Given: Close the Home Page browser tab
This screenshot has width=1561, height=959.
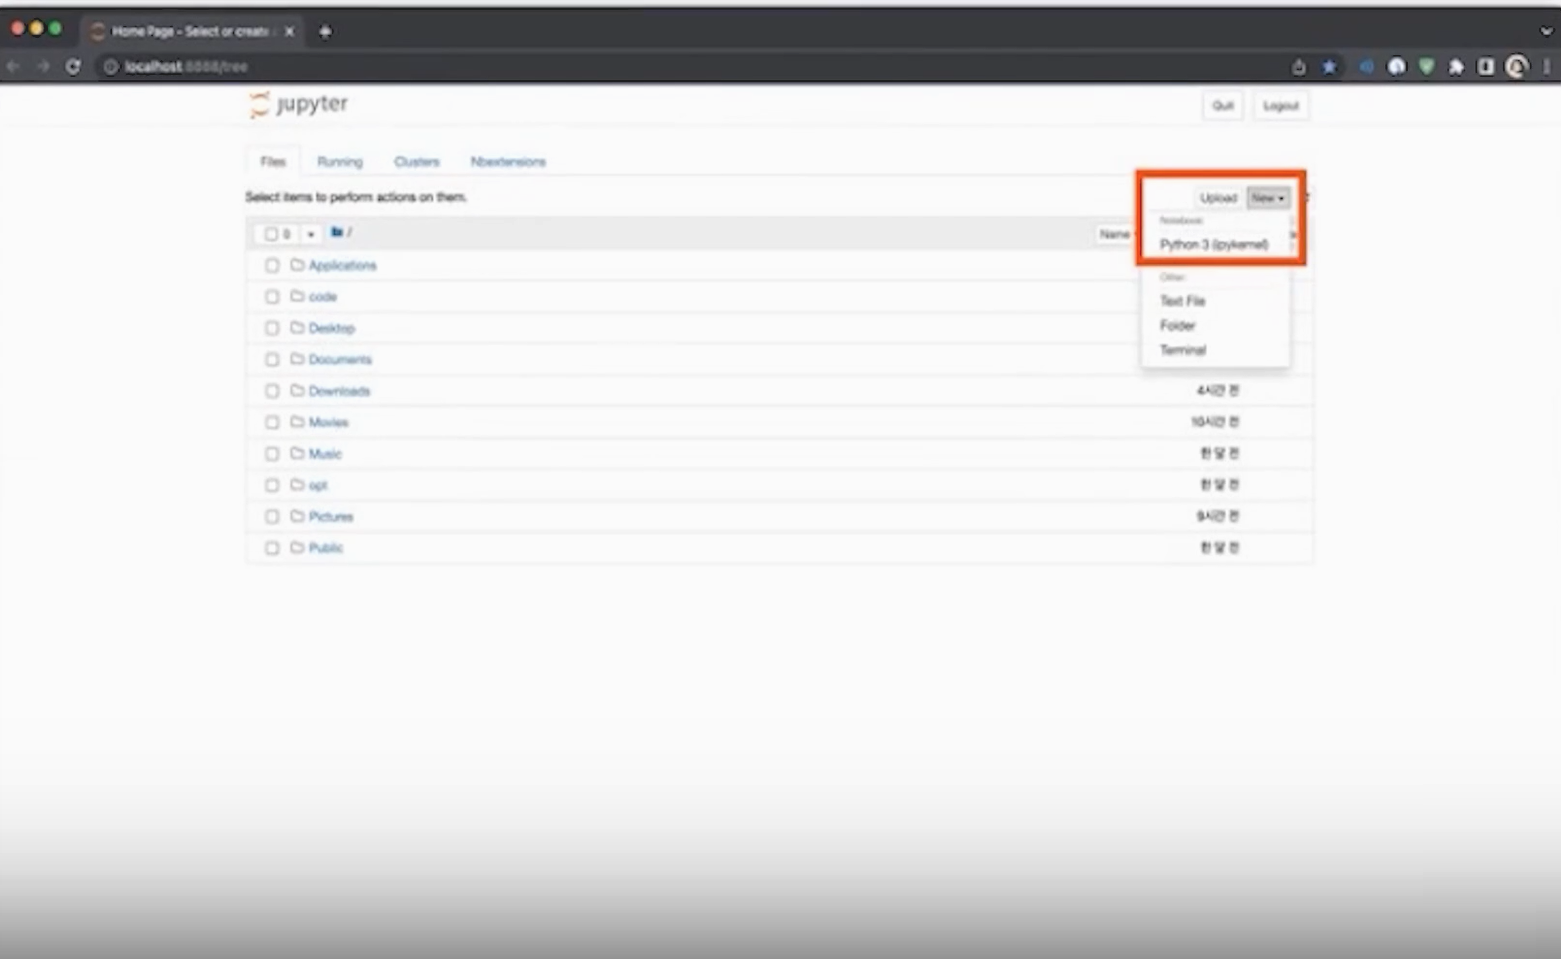Looking at the screenshot, I should (289, 31).
